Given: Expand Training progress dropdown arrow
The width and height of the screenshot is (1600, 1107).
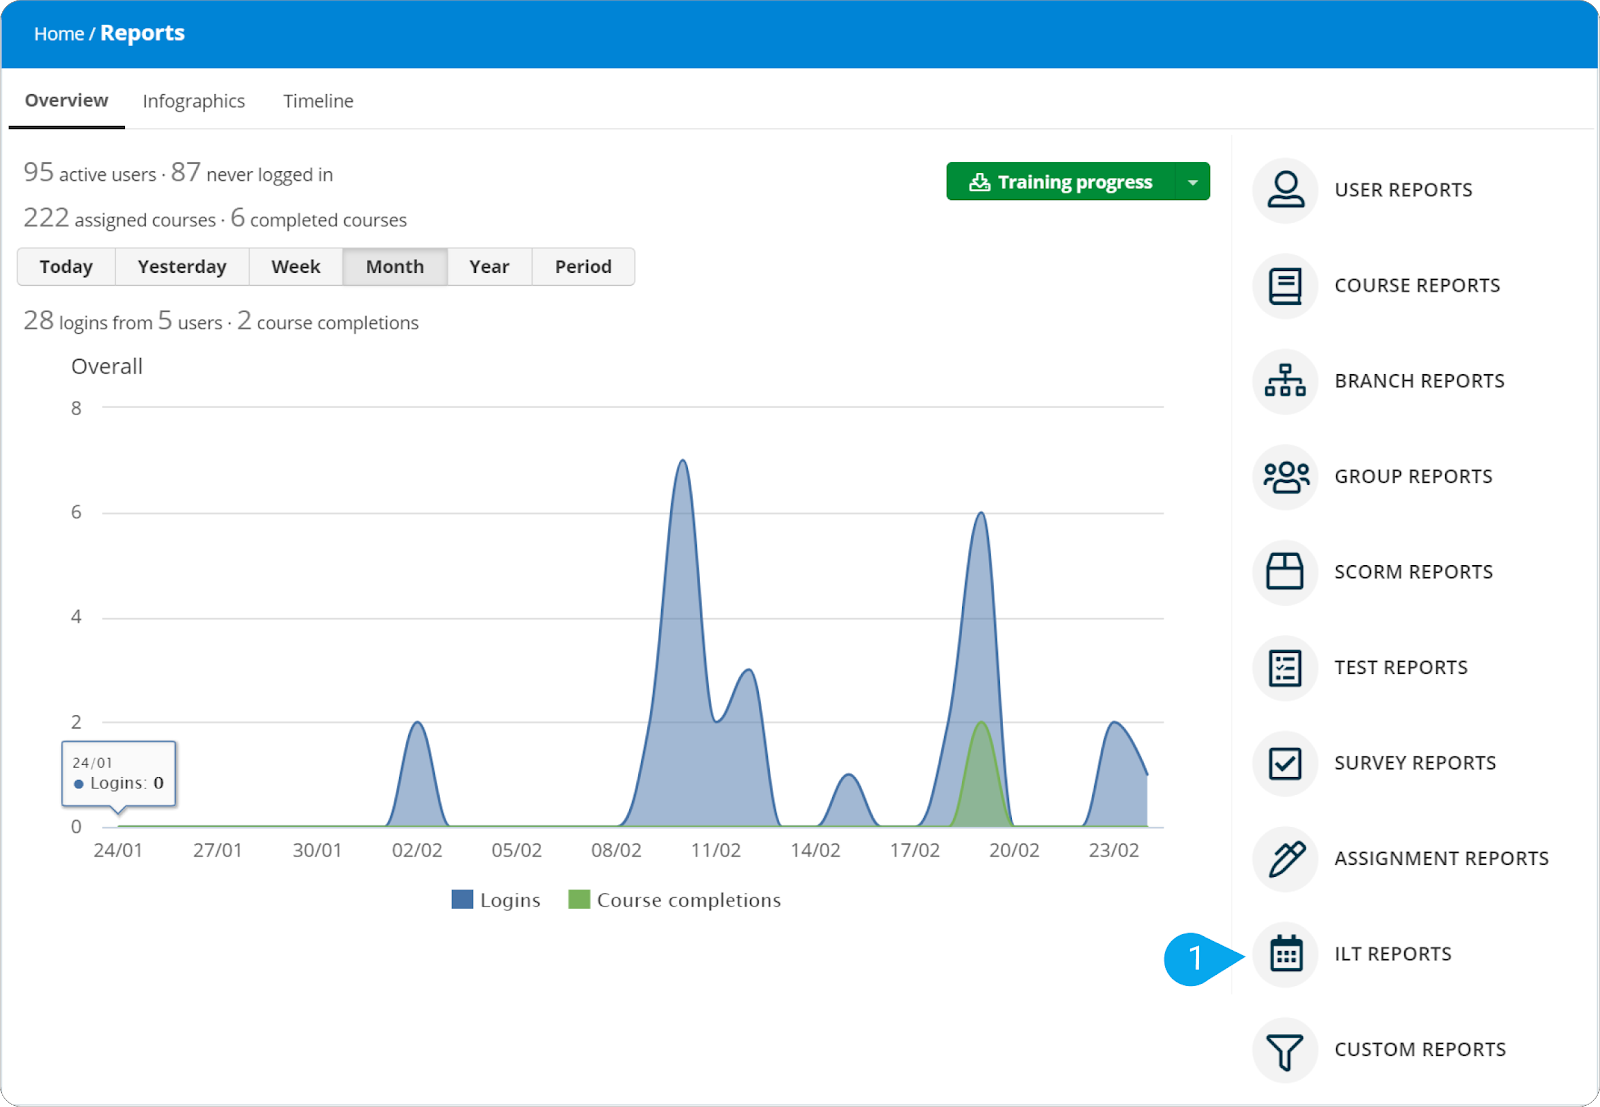Looking at the screenshot, I should point(1192,182).
